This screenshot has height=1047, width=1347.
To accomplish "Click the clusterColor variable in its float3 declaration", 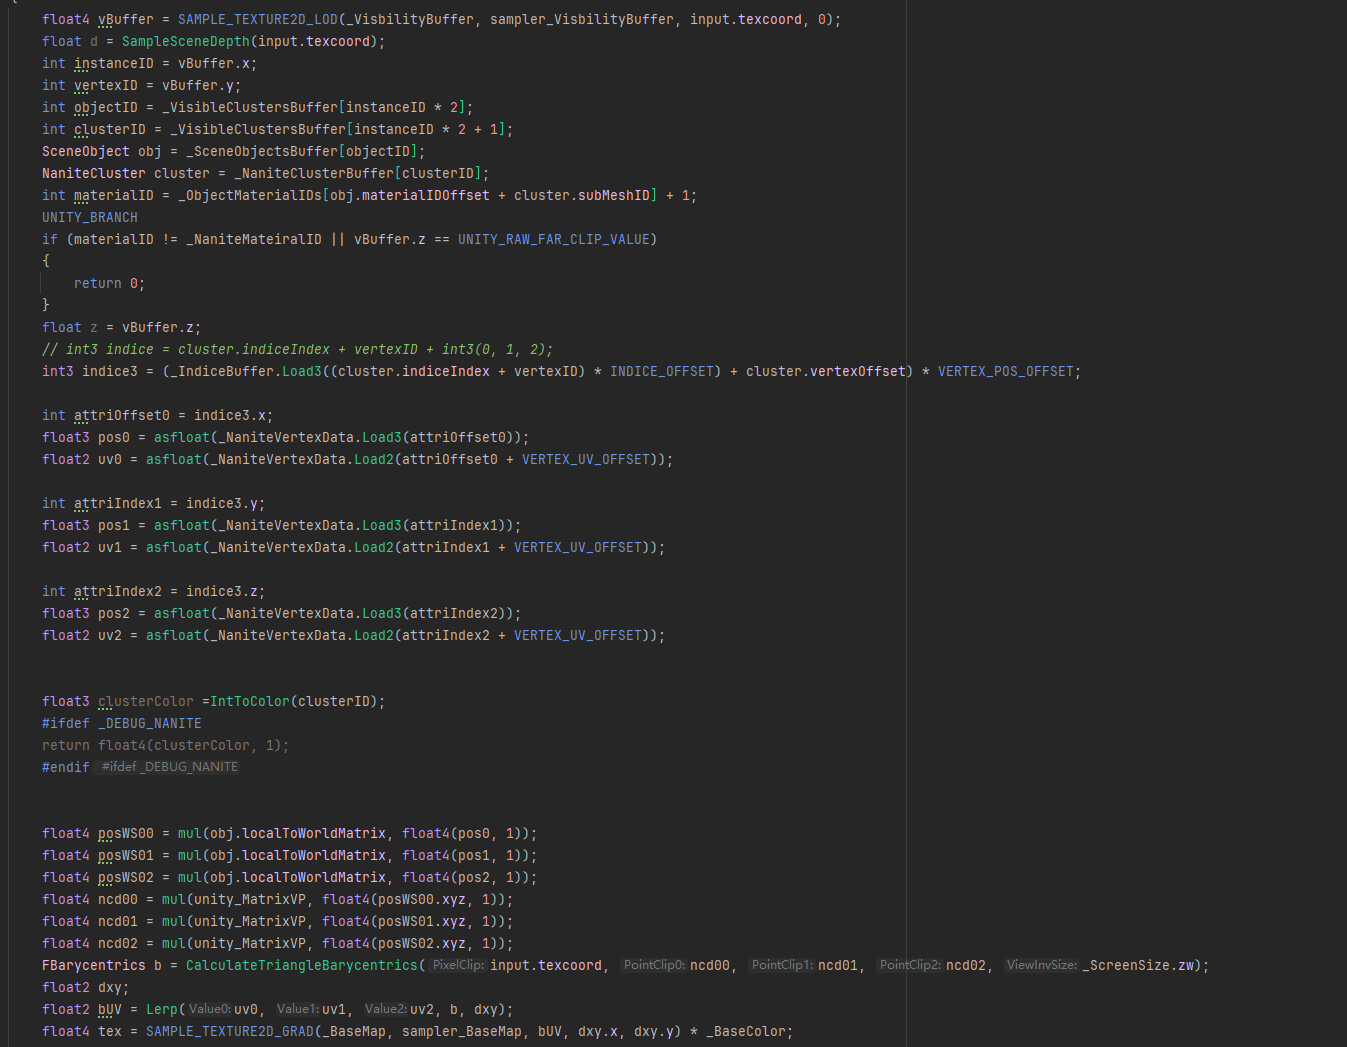I will tap(145, 701).
